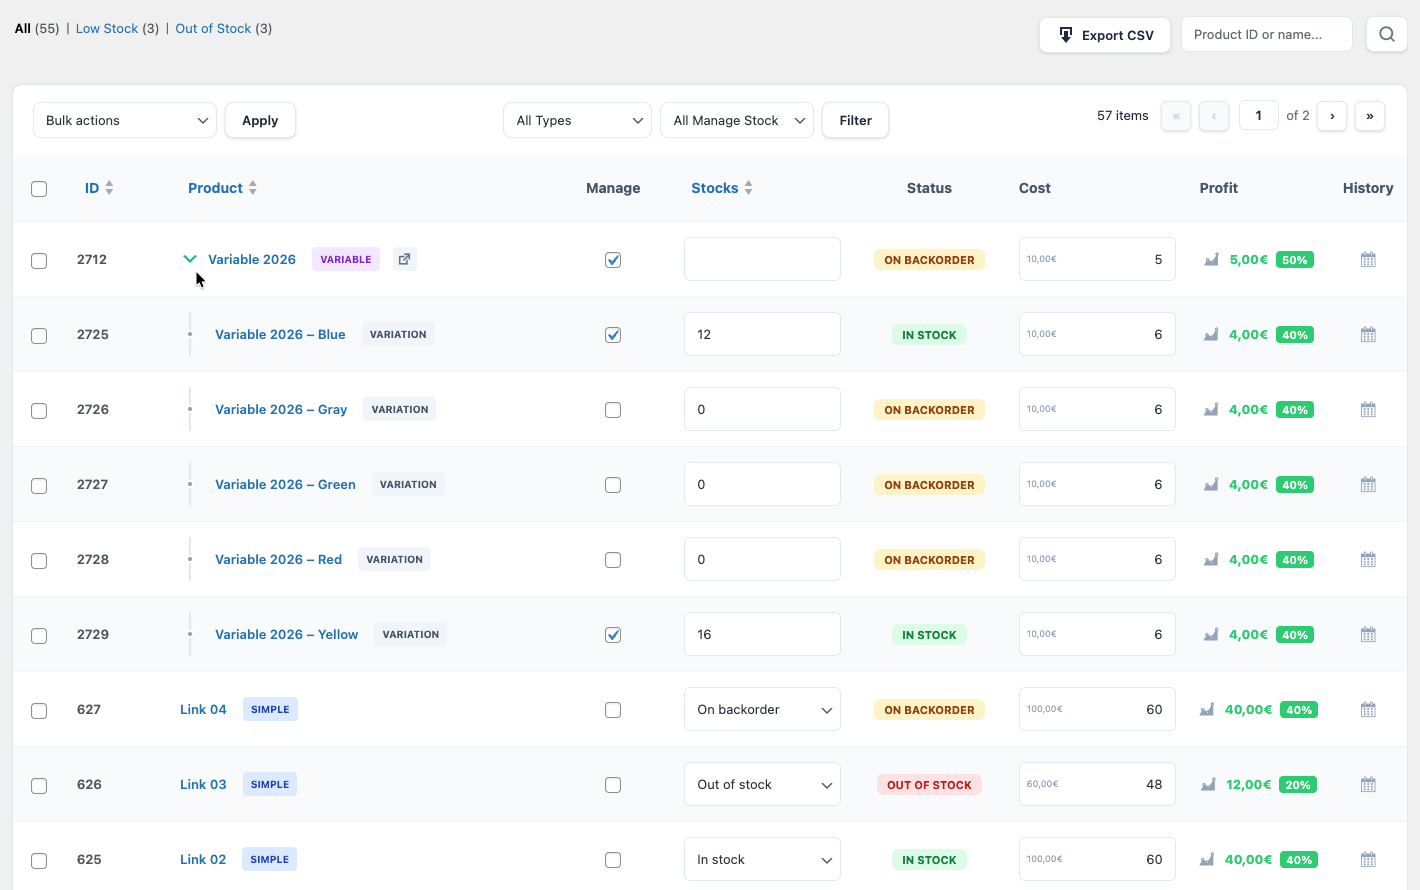Select all products with header checkbox

pyautogui.click(x=39, y=189)
